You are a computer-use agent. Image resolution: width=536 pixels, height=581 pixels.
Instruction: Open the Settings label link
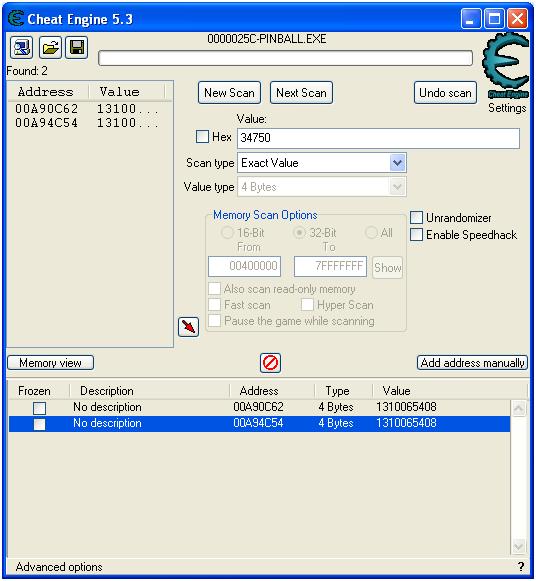pos(507,108)
